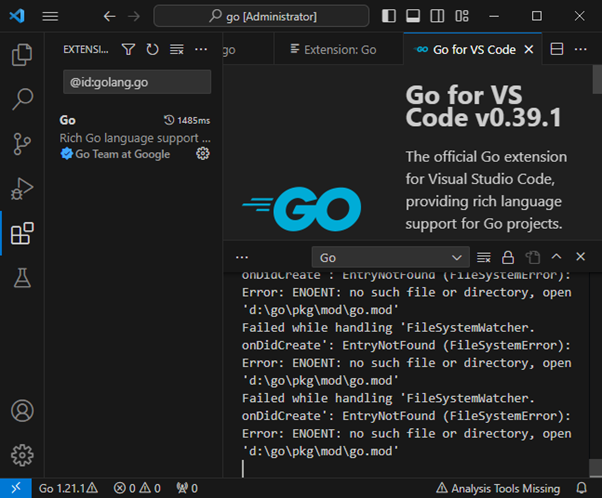Open Problems via errors and warnings count
This screenshot has width=602, height=498.
[137, 488]
